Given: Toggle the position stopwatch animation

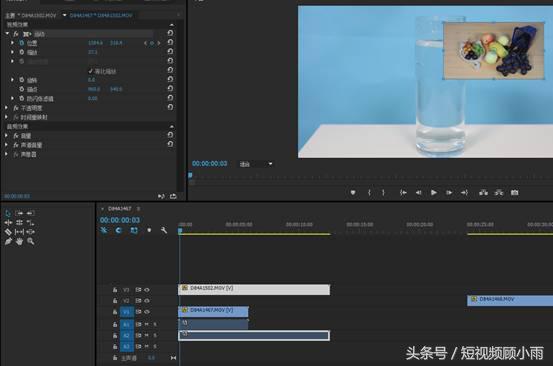Looking at the screenshot, I should click(x=22, y=43).
